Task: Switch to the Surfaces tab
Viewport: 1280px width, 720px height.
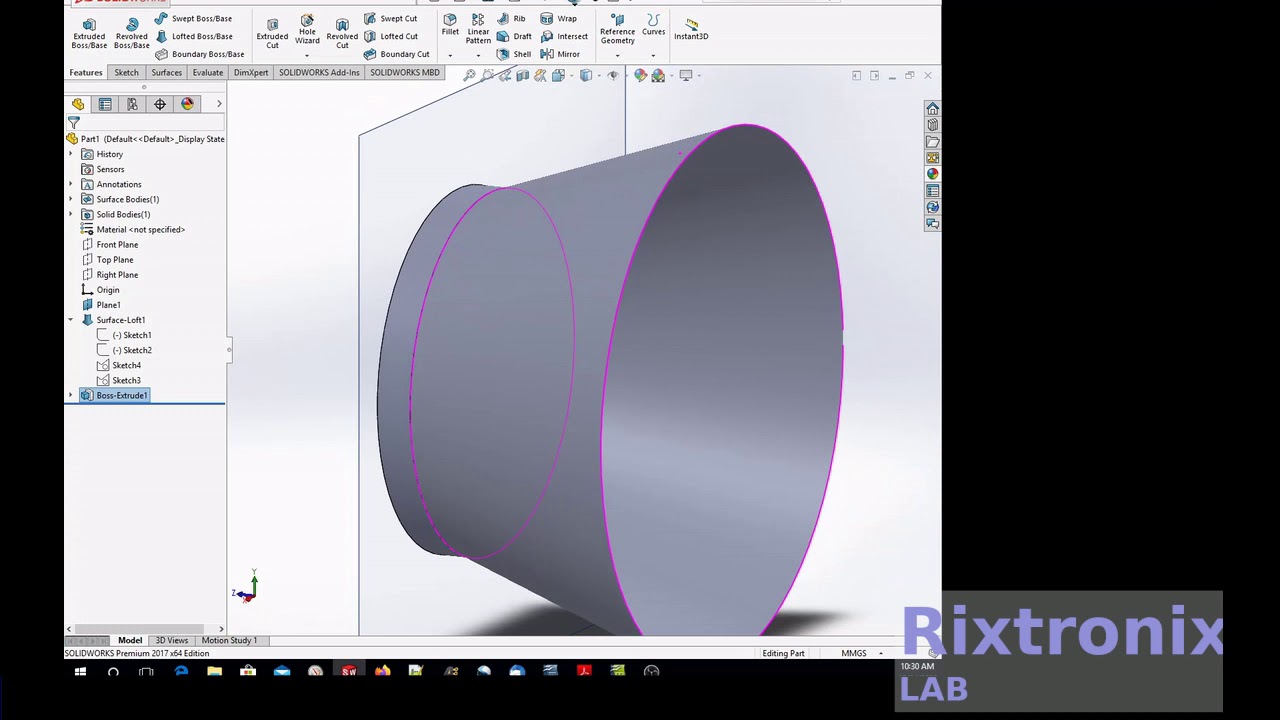Action: pos(166,73)
